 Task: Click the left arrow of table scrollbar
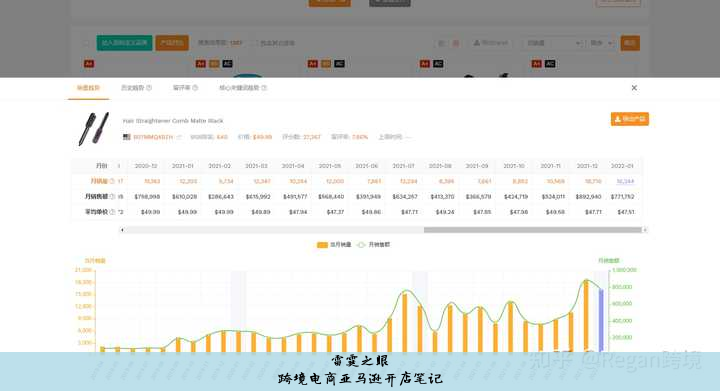pos(122,230)
